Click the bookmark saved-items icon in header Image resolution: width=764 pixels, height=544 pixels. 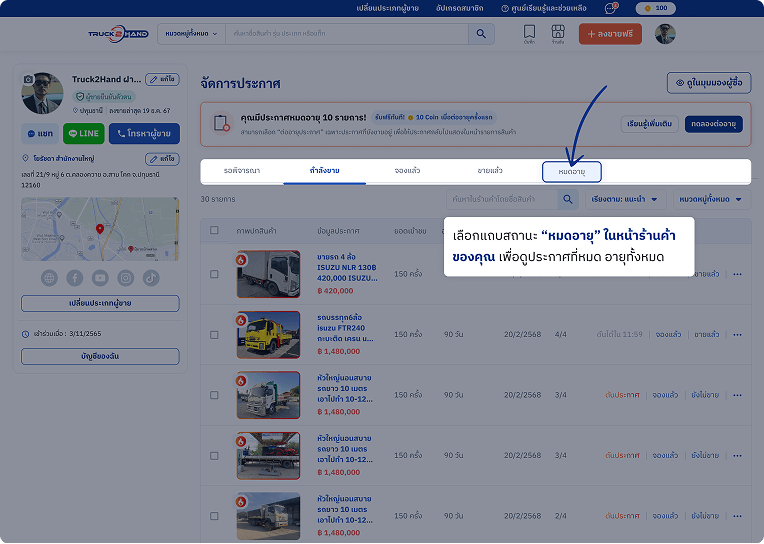[x=529, y=33]
